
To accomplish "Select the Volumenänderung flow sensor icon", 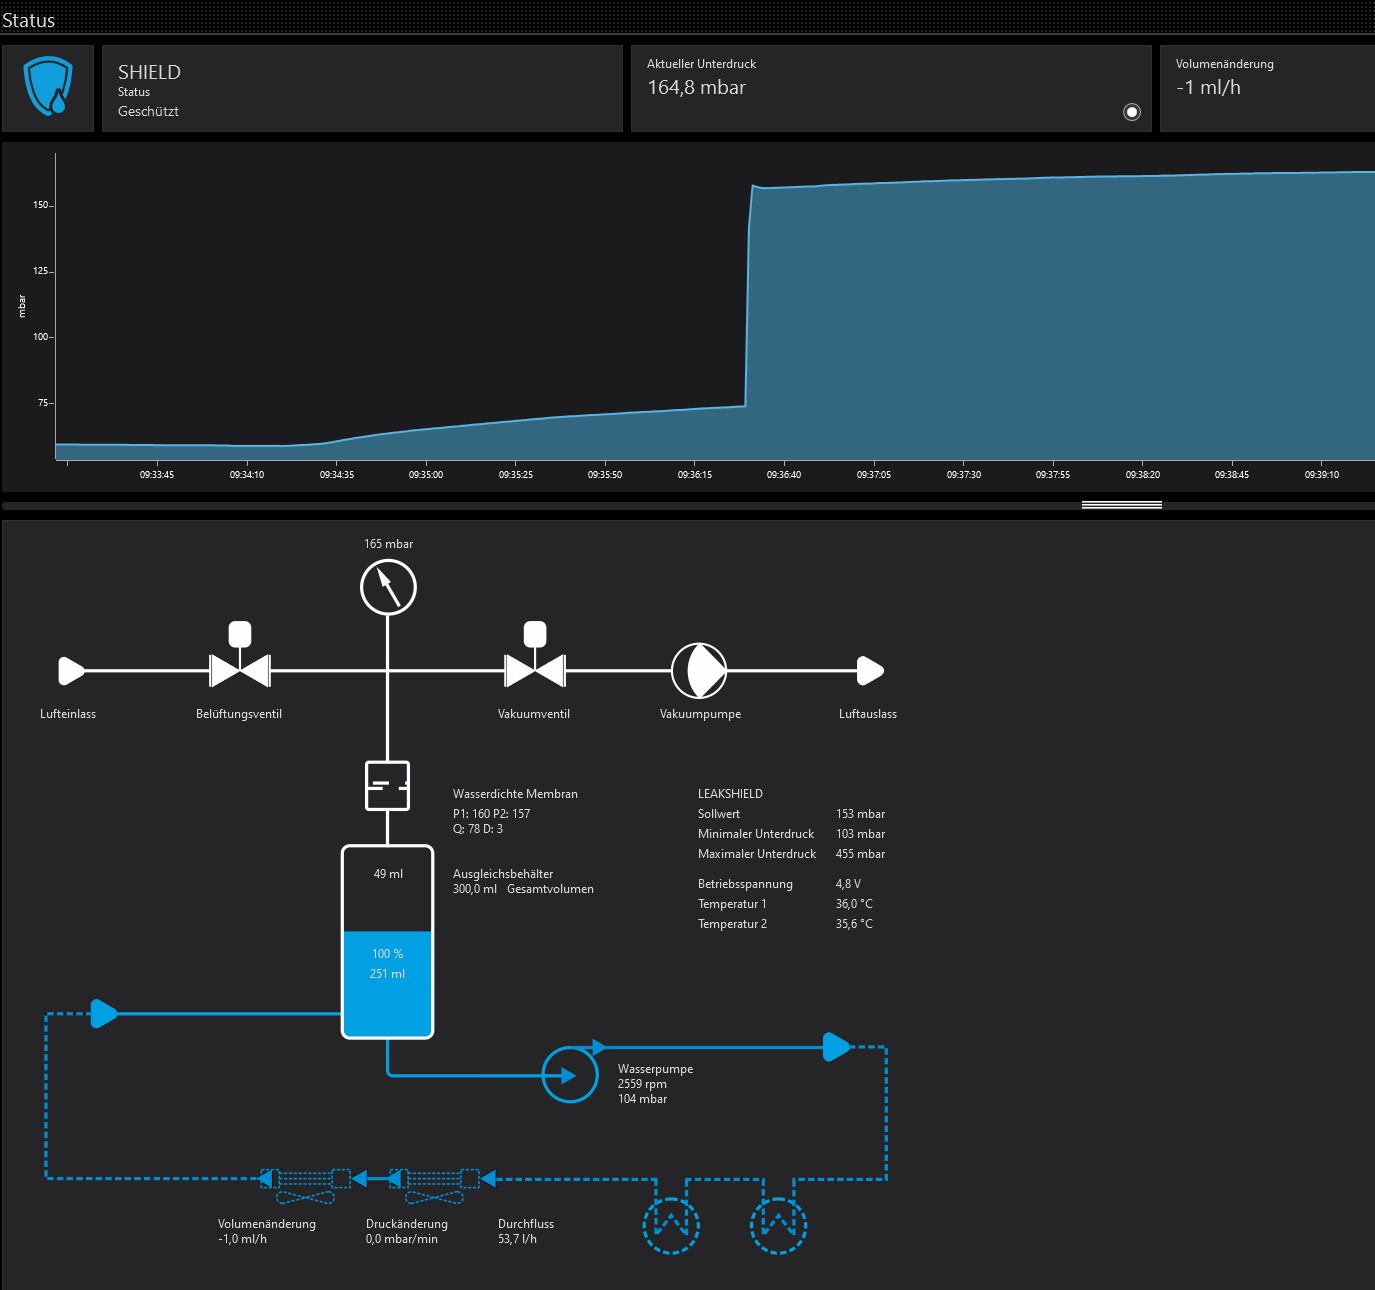I will coord(306,1185).
